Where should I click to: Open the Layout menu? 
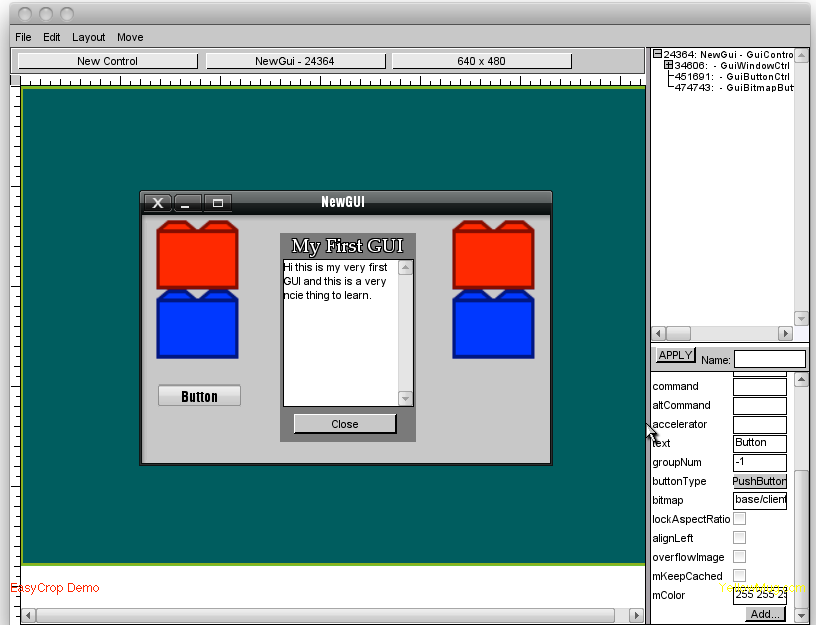pyautogui.click(x=88, y=37)
